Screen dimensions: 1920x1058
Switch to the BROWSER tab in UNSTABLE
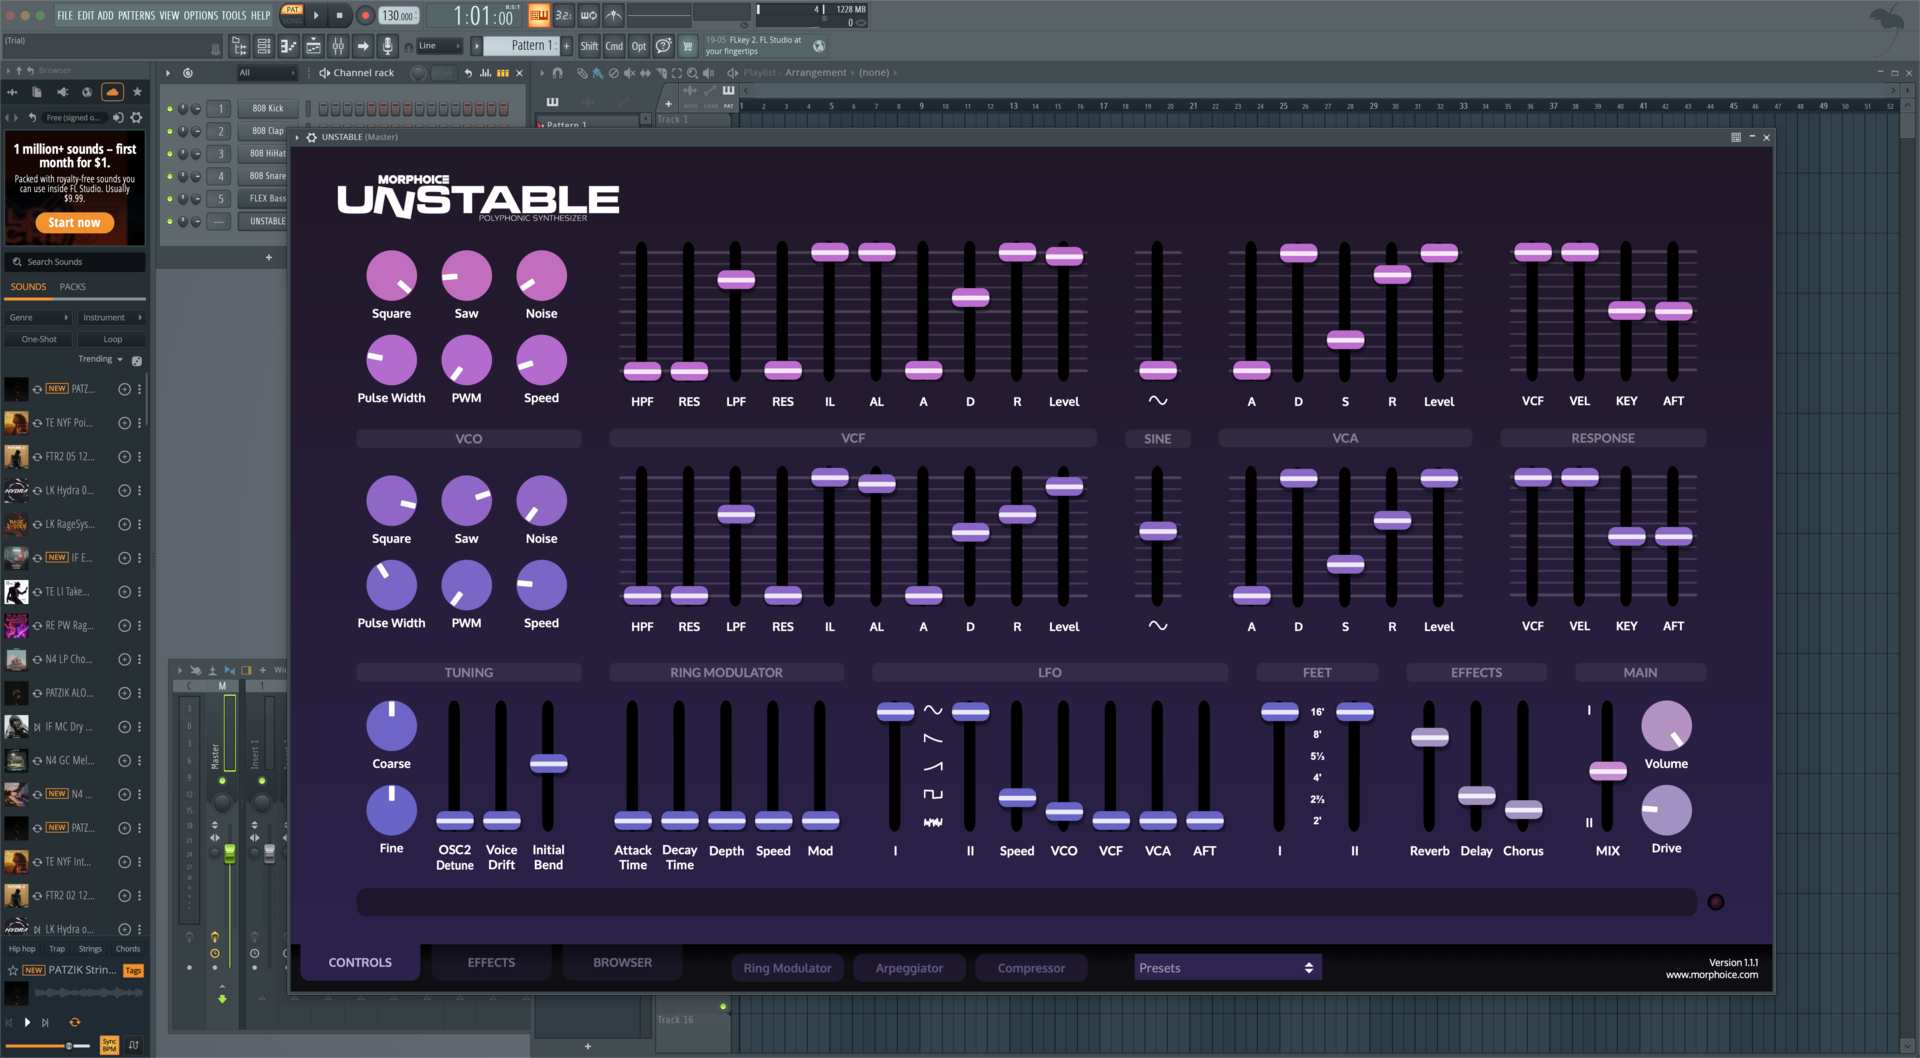pos(622,963)
